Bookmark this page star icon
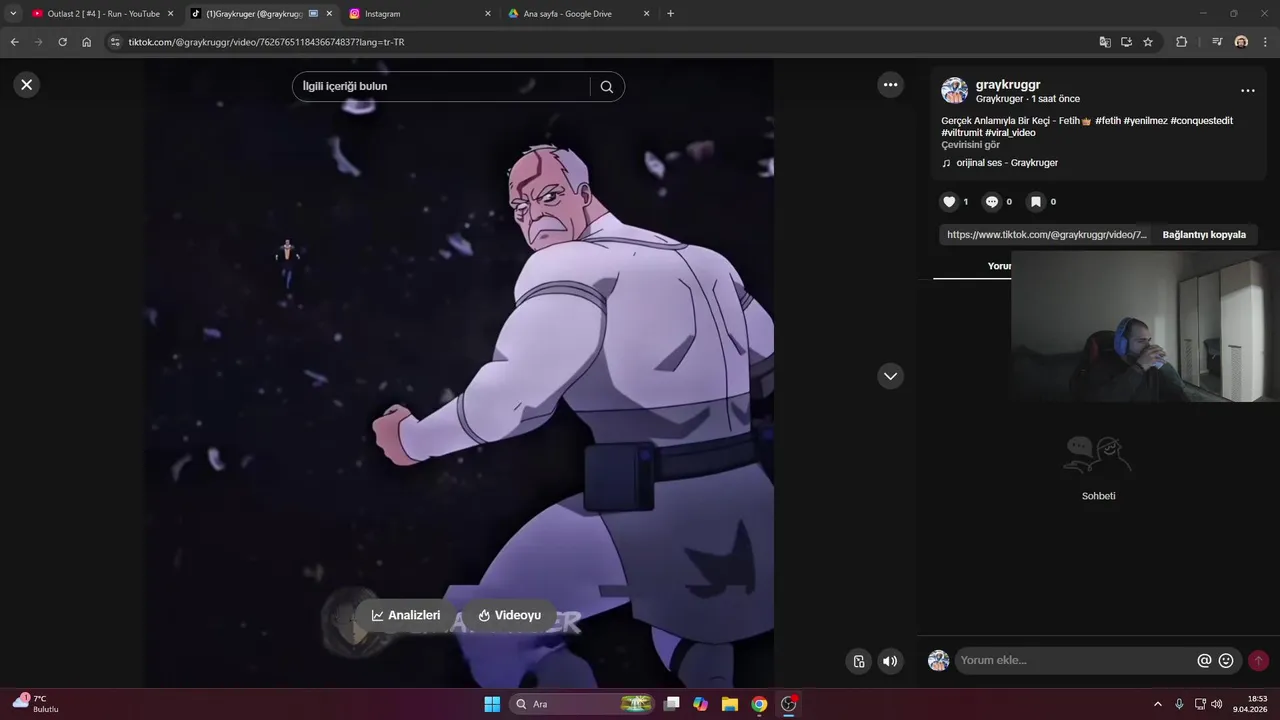This screenshot has width=1280, height=720. 1148,42
